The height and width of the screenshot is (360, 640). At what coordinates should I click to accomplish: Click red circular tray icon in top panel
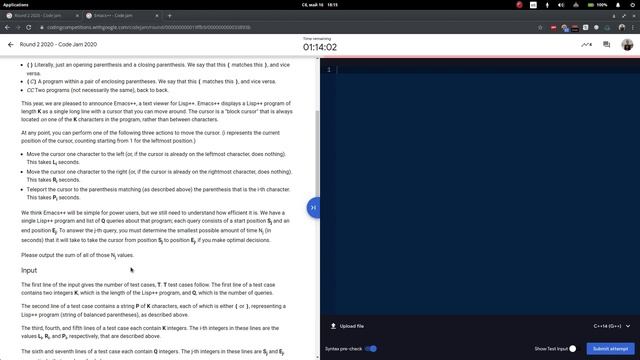(x=519, y=5)
